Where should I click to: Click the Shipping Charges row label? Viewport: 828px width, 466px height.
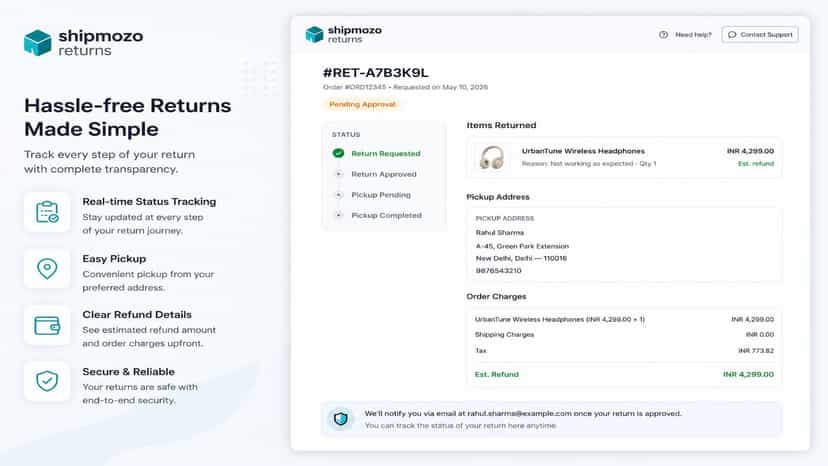(x=504, y=334)
